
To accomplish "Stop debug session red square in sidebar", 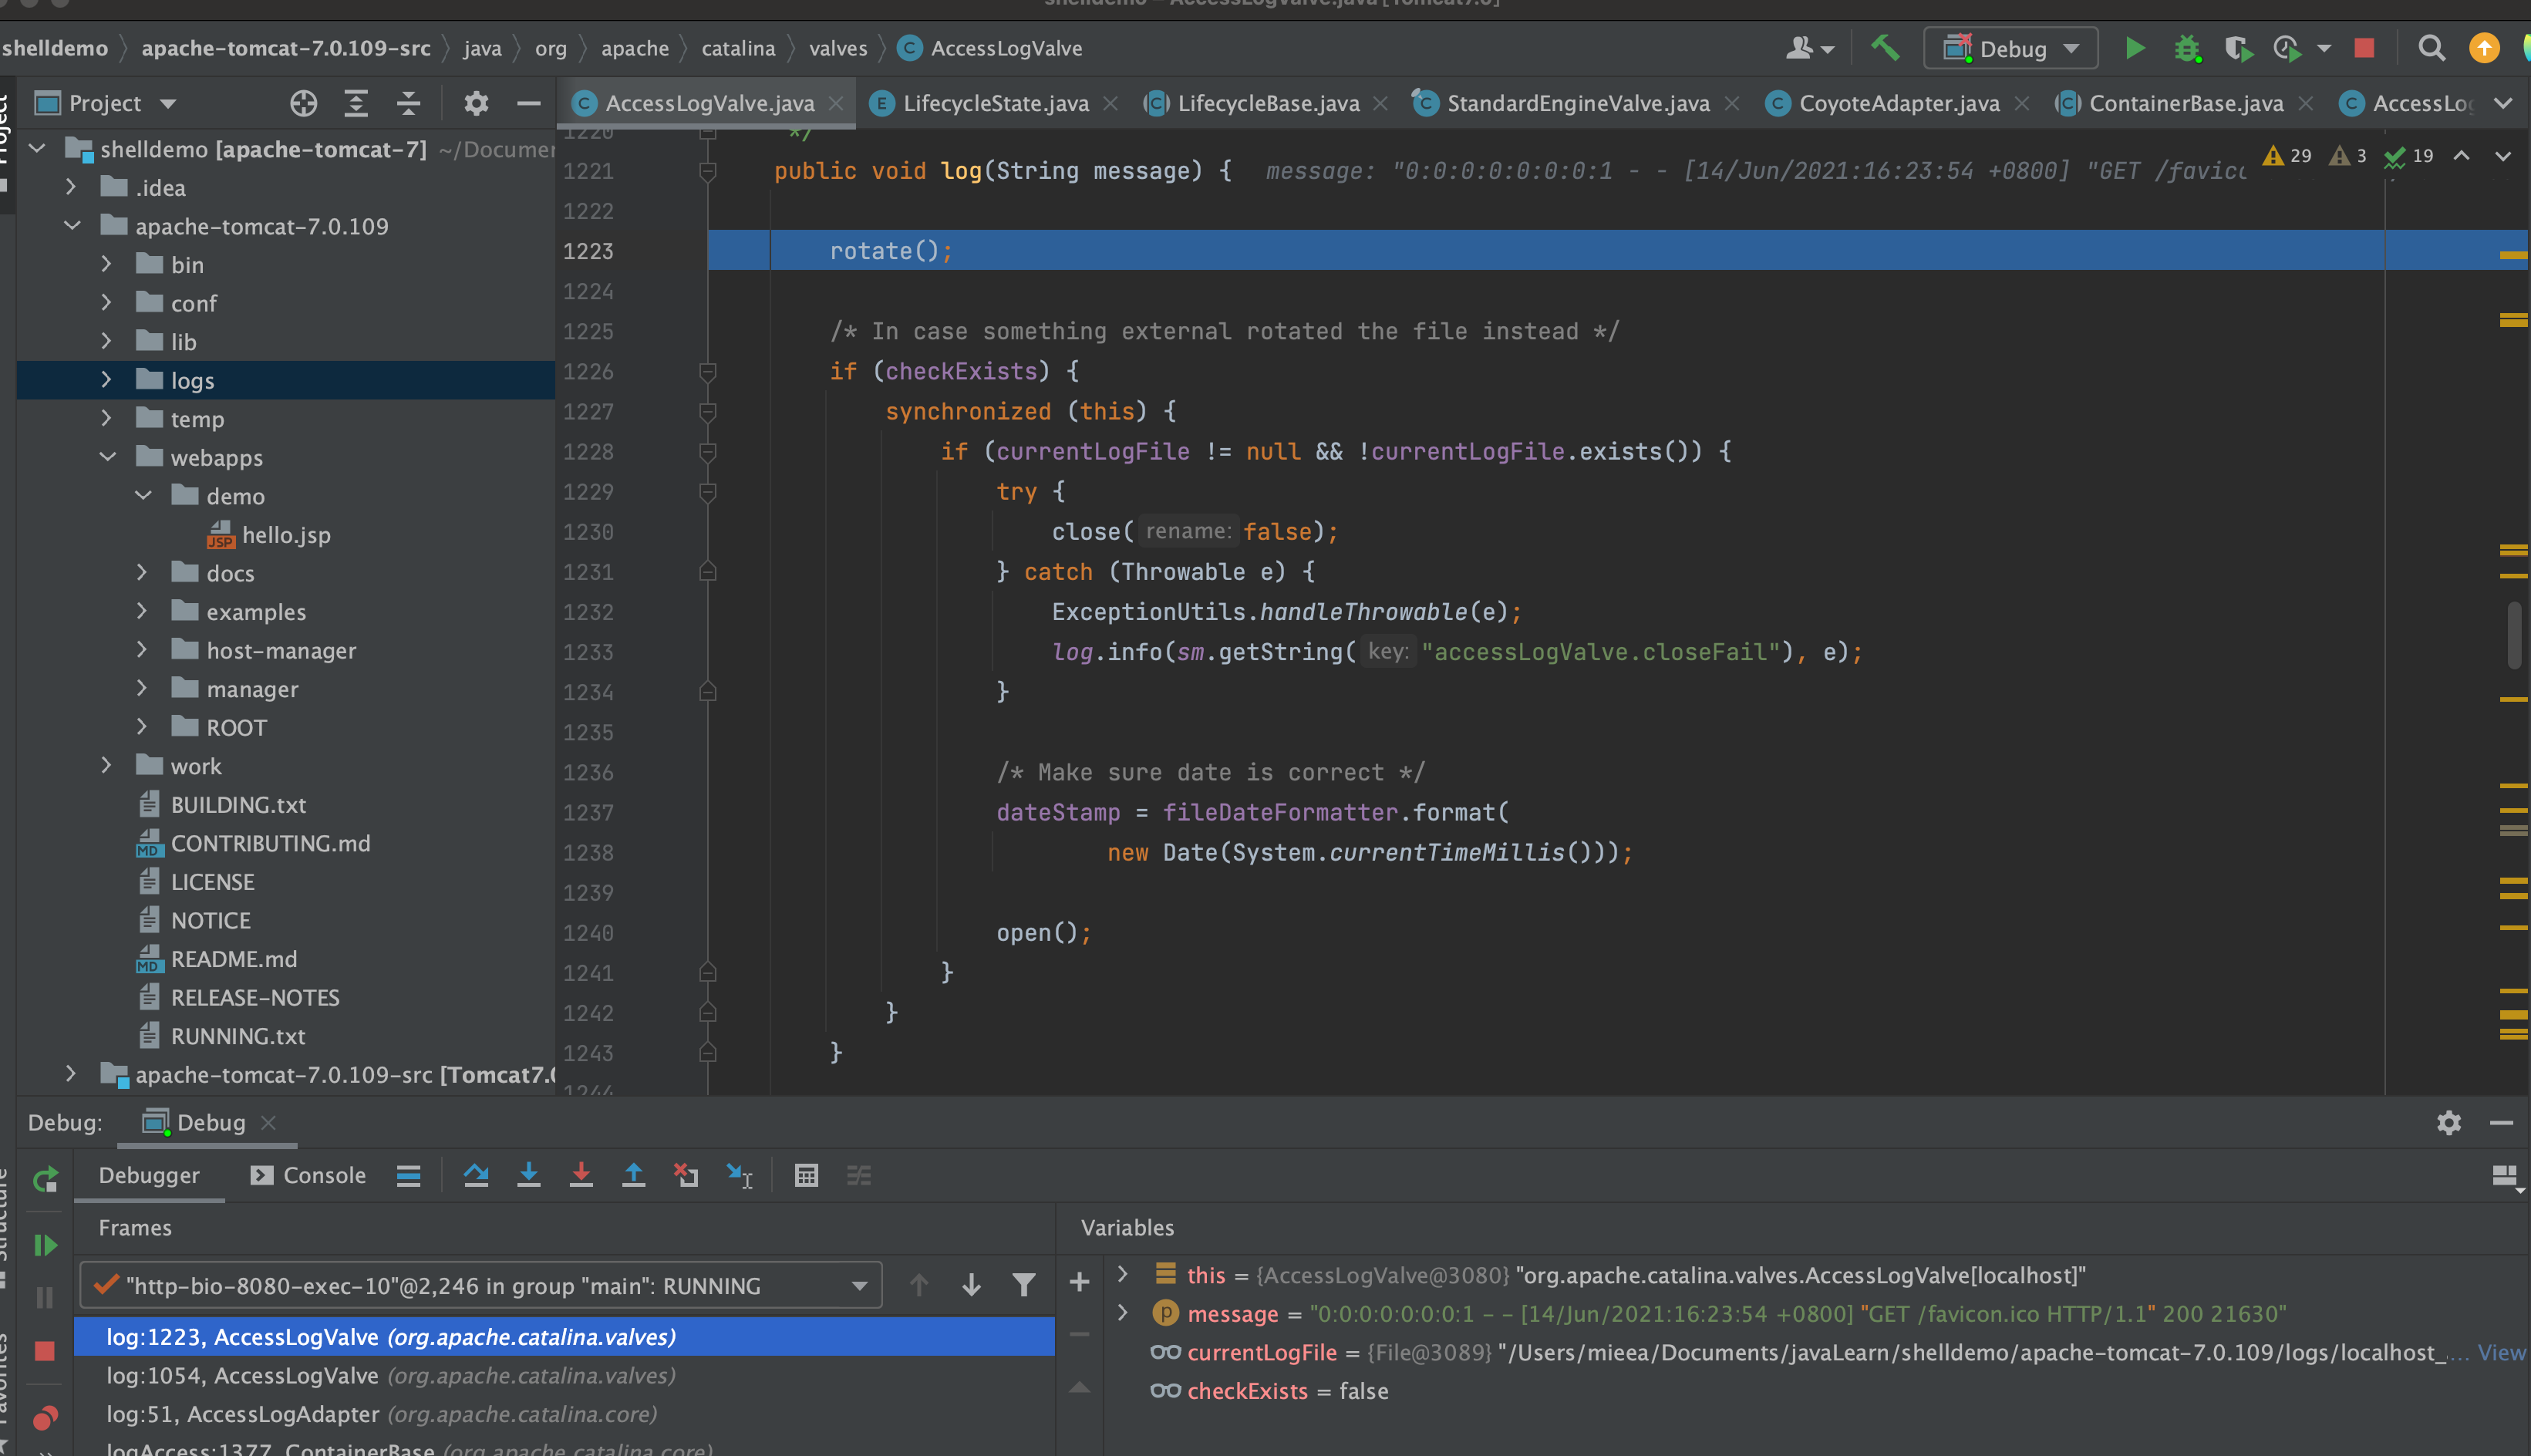I will [x=44, y=1352].
